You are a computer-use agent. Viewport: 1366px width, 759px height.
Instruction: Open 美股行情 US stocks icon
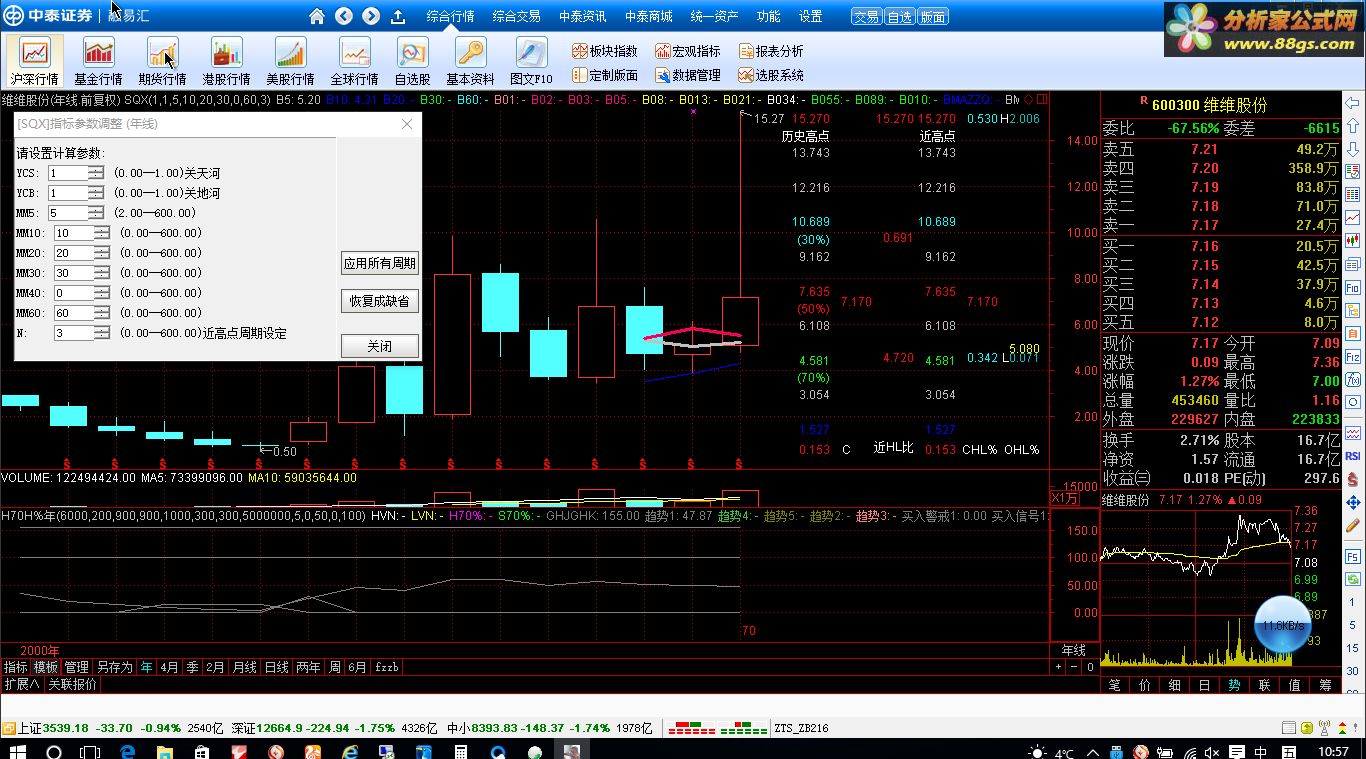click(x=290, y=60)
